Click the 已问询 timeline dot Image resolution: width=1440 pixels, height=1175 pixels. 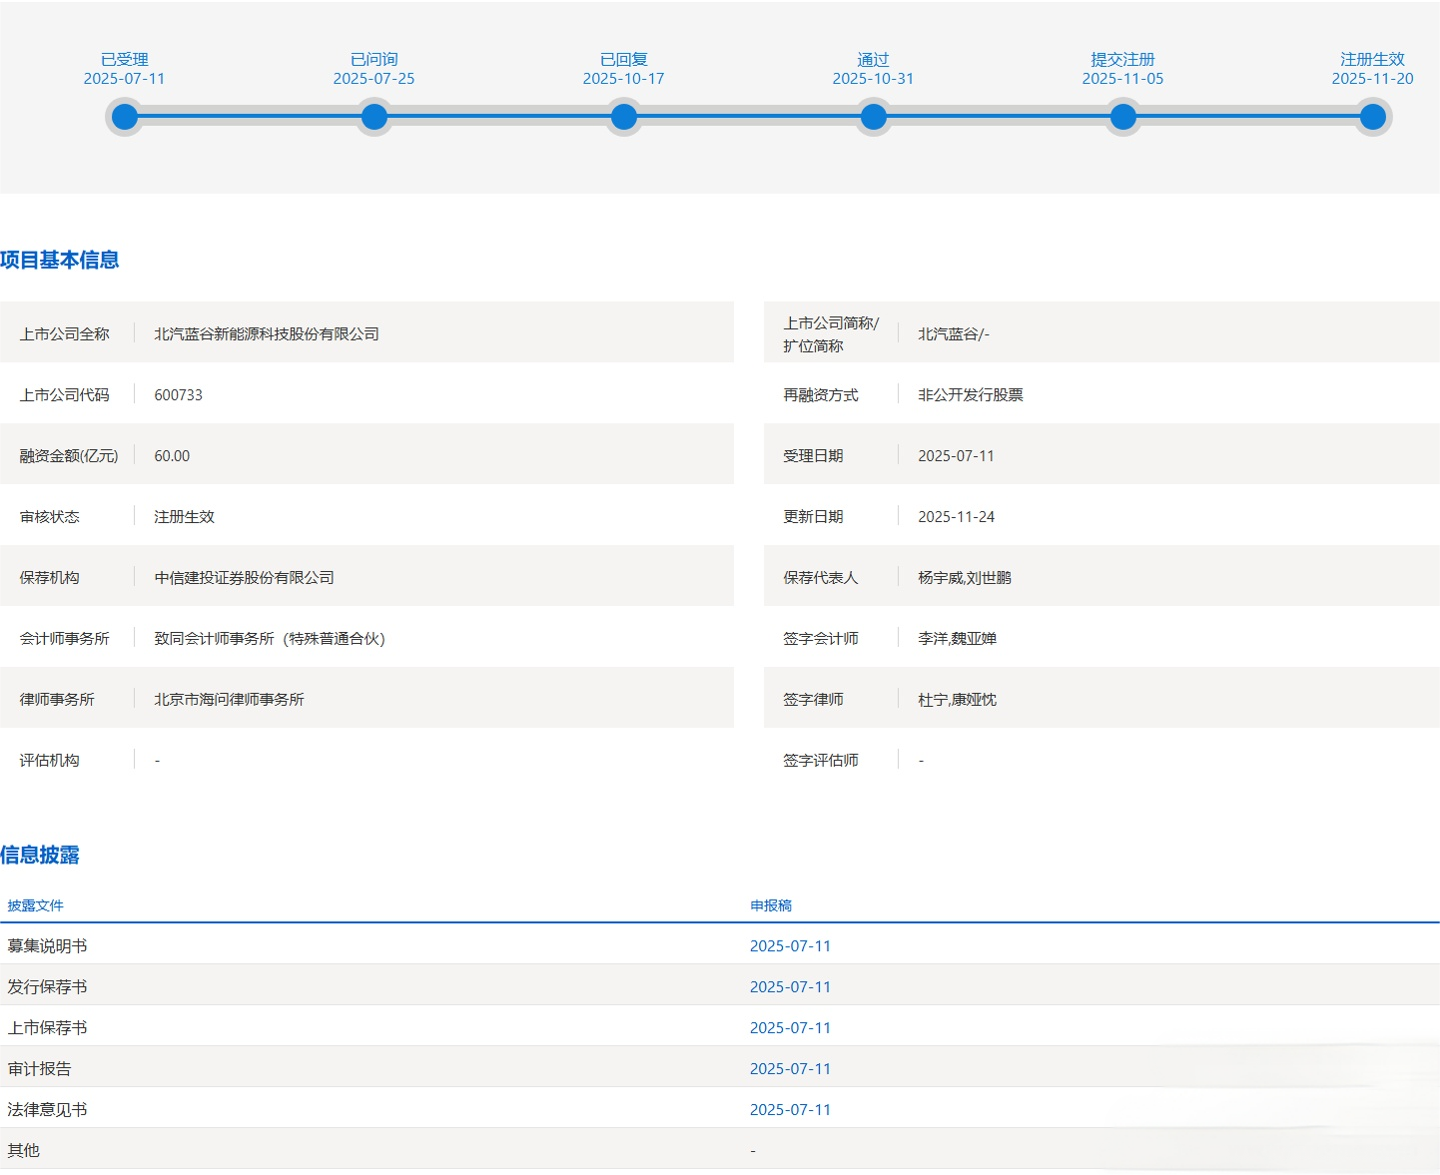(x=374, y=117)
